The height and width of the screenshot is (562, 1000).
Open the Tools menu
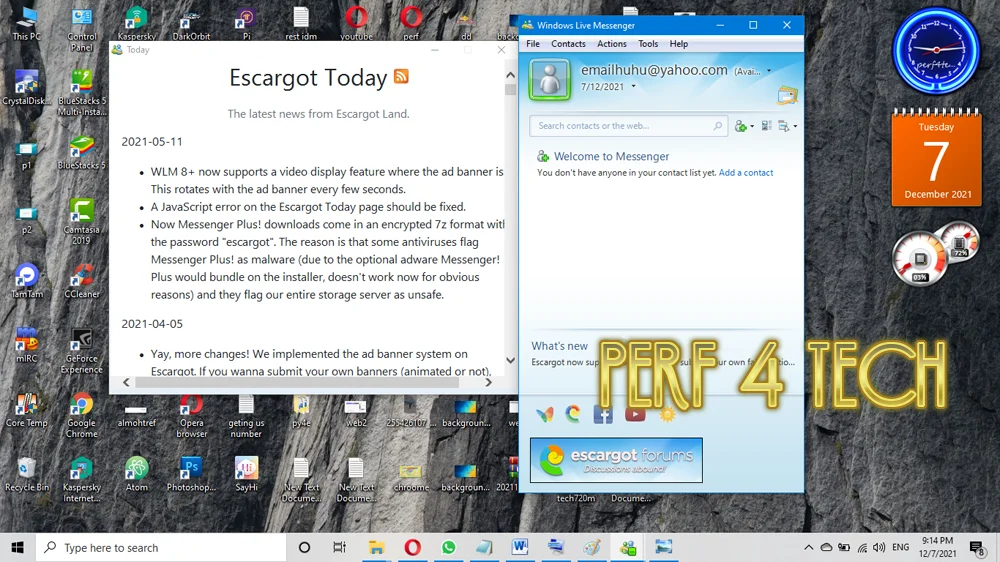point(648,43)
